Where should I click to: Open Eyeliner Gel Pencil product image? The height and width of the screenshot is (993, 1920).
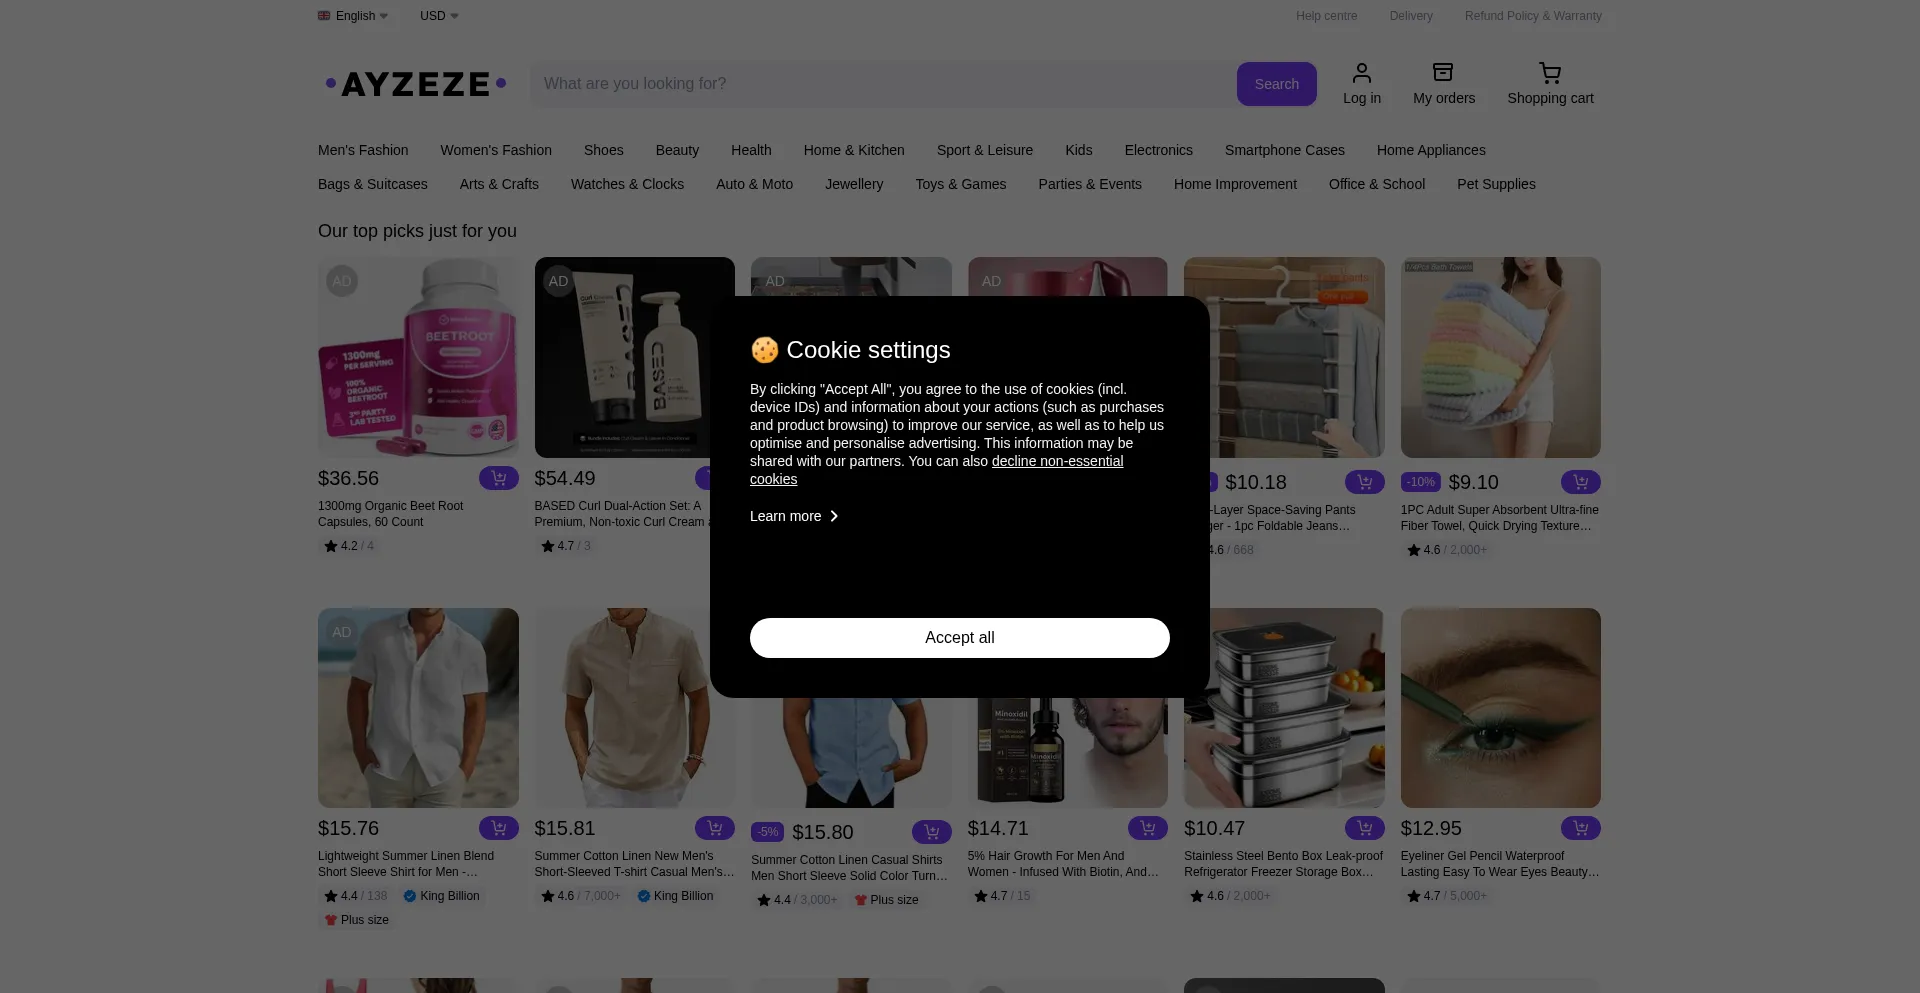[1500, 708]
